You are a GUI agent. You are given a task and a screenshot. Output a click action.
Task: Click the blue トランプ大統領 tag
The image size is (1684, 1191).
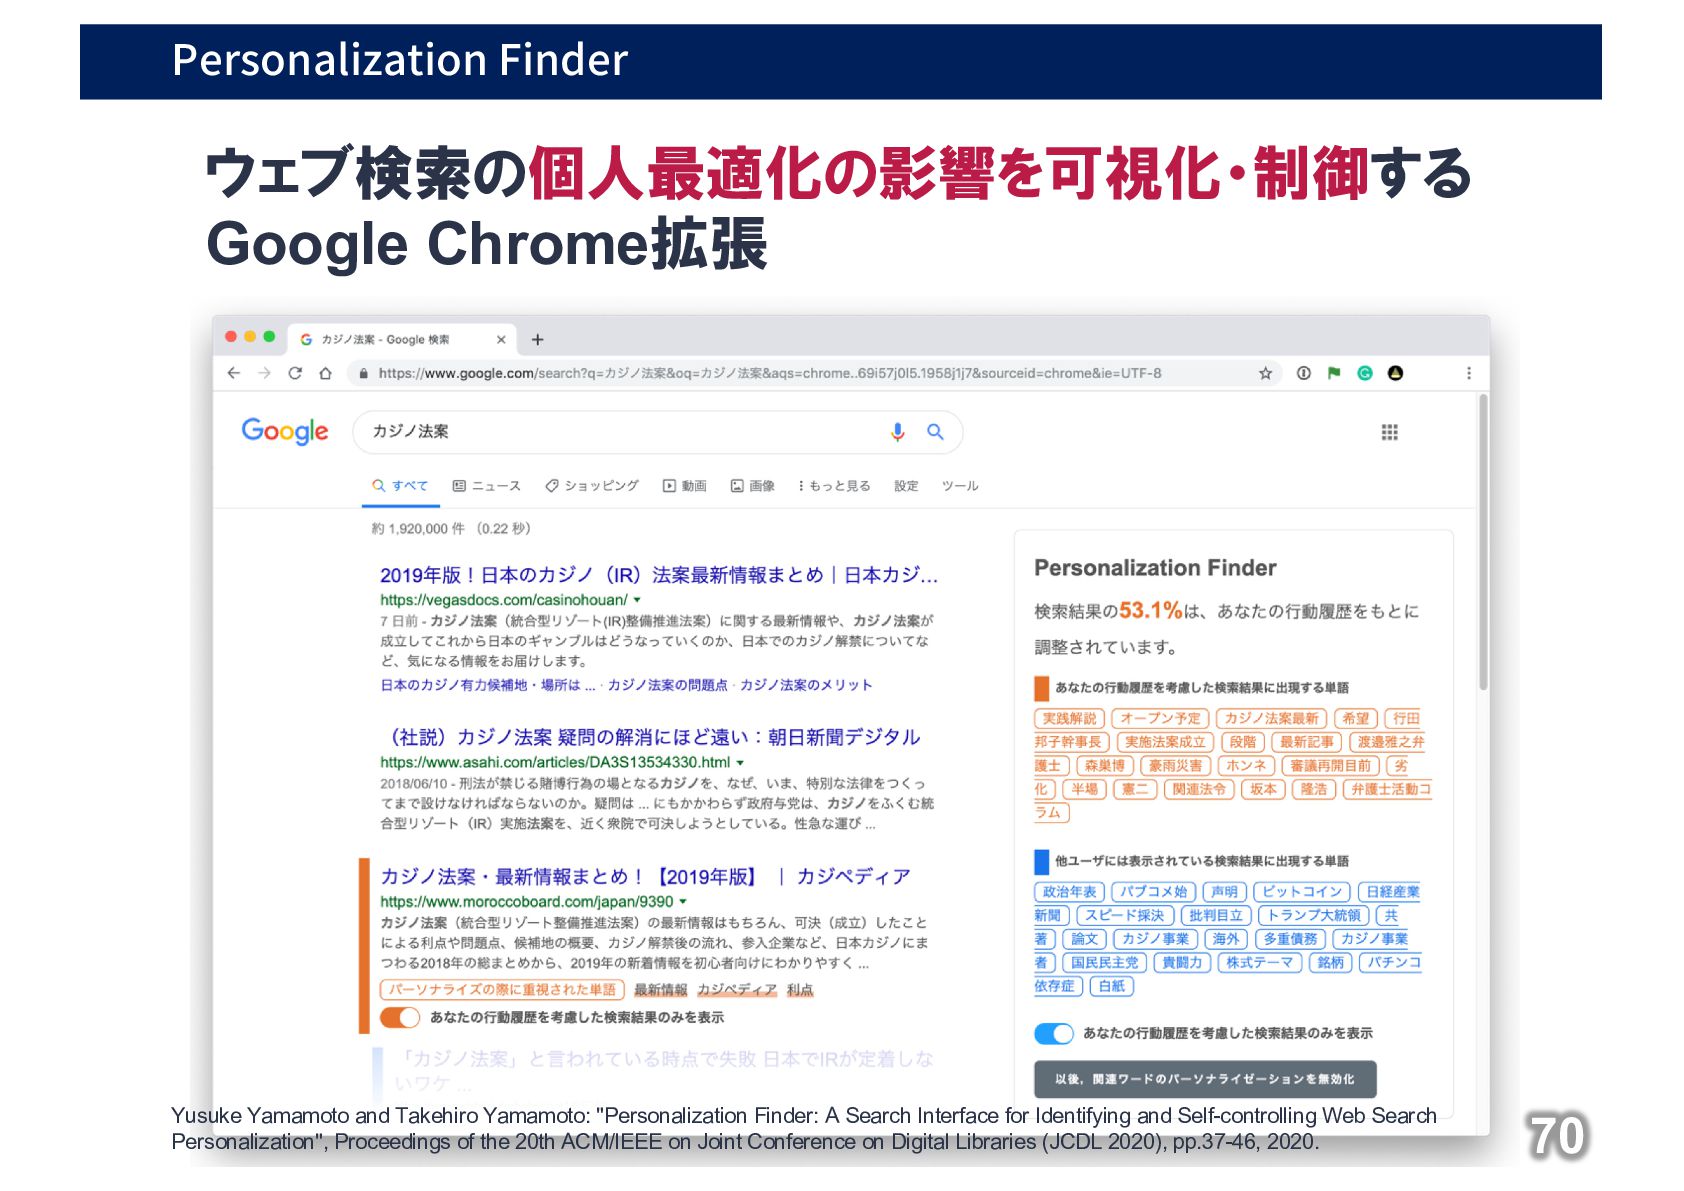tap(1314, 915)
